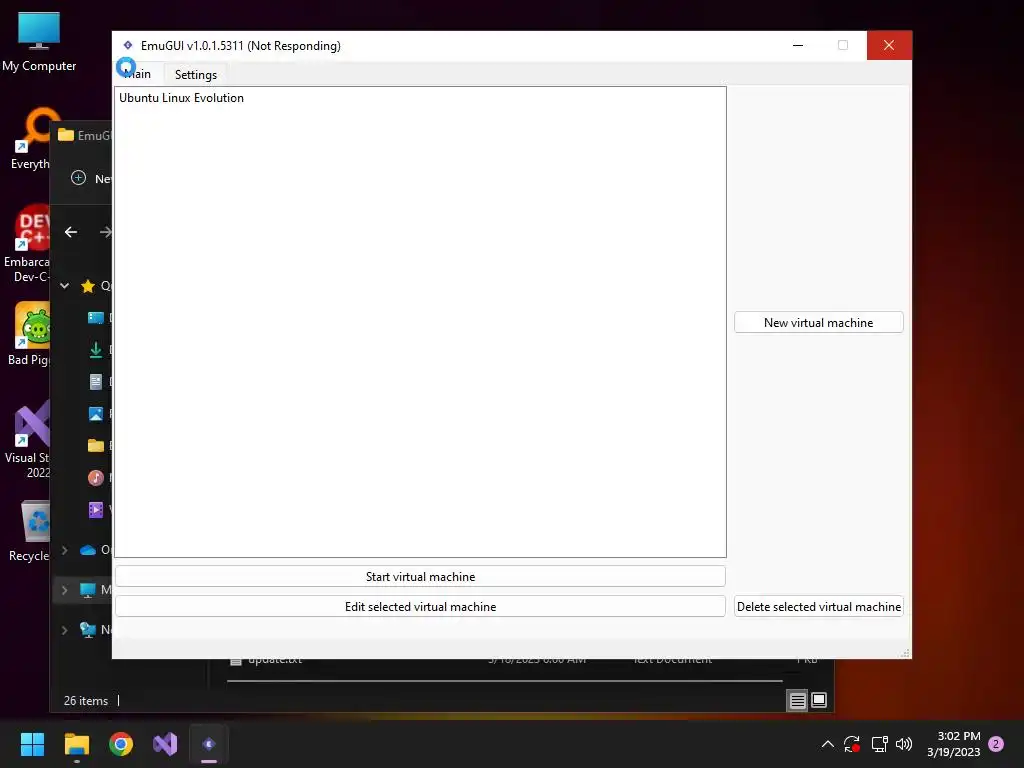The image size is (1024, 768).
Task: Open the notification count badge
Action: click(996, 744)
